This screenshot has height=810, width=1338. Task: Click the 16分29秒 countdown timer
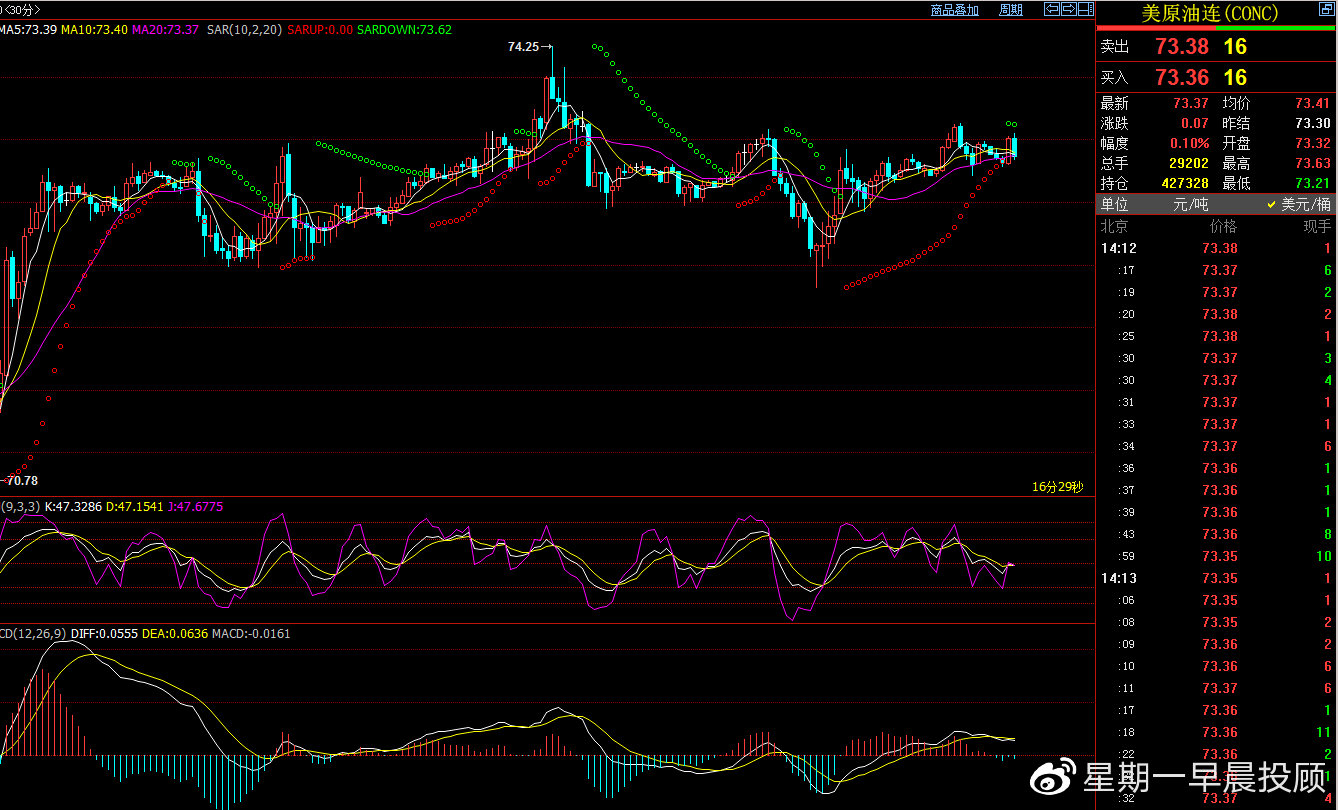[1058, 487]
